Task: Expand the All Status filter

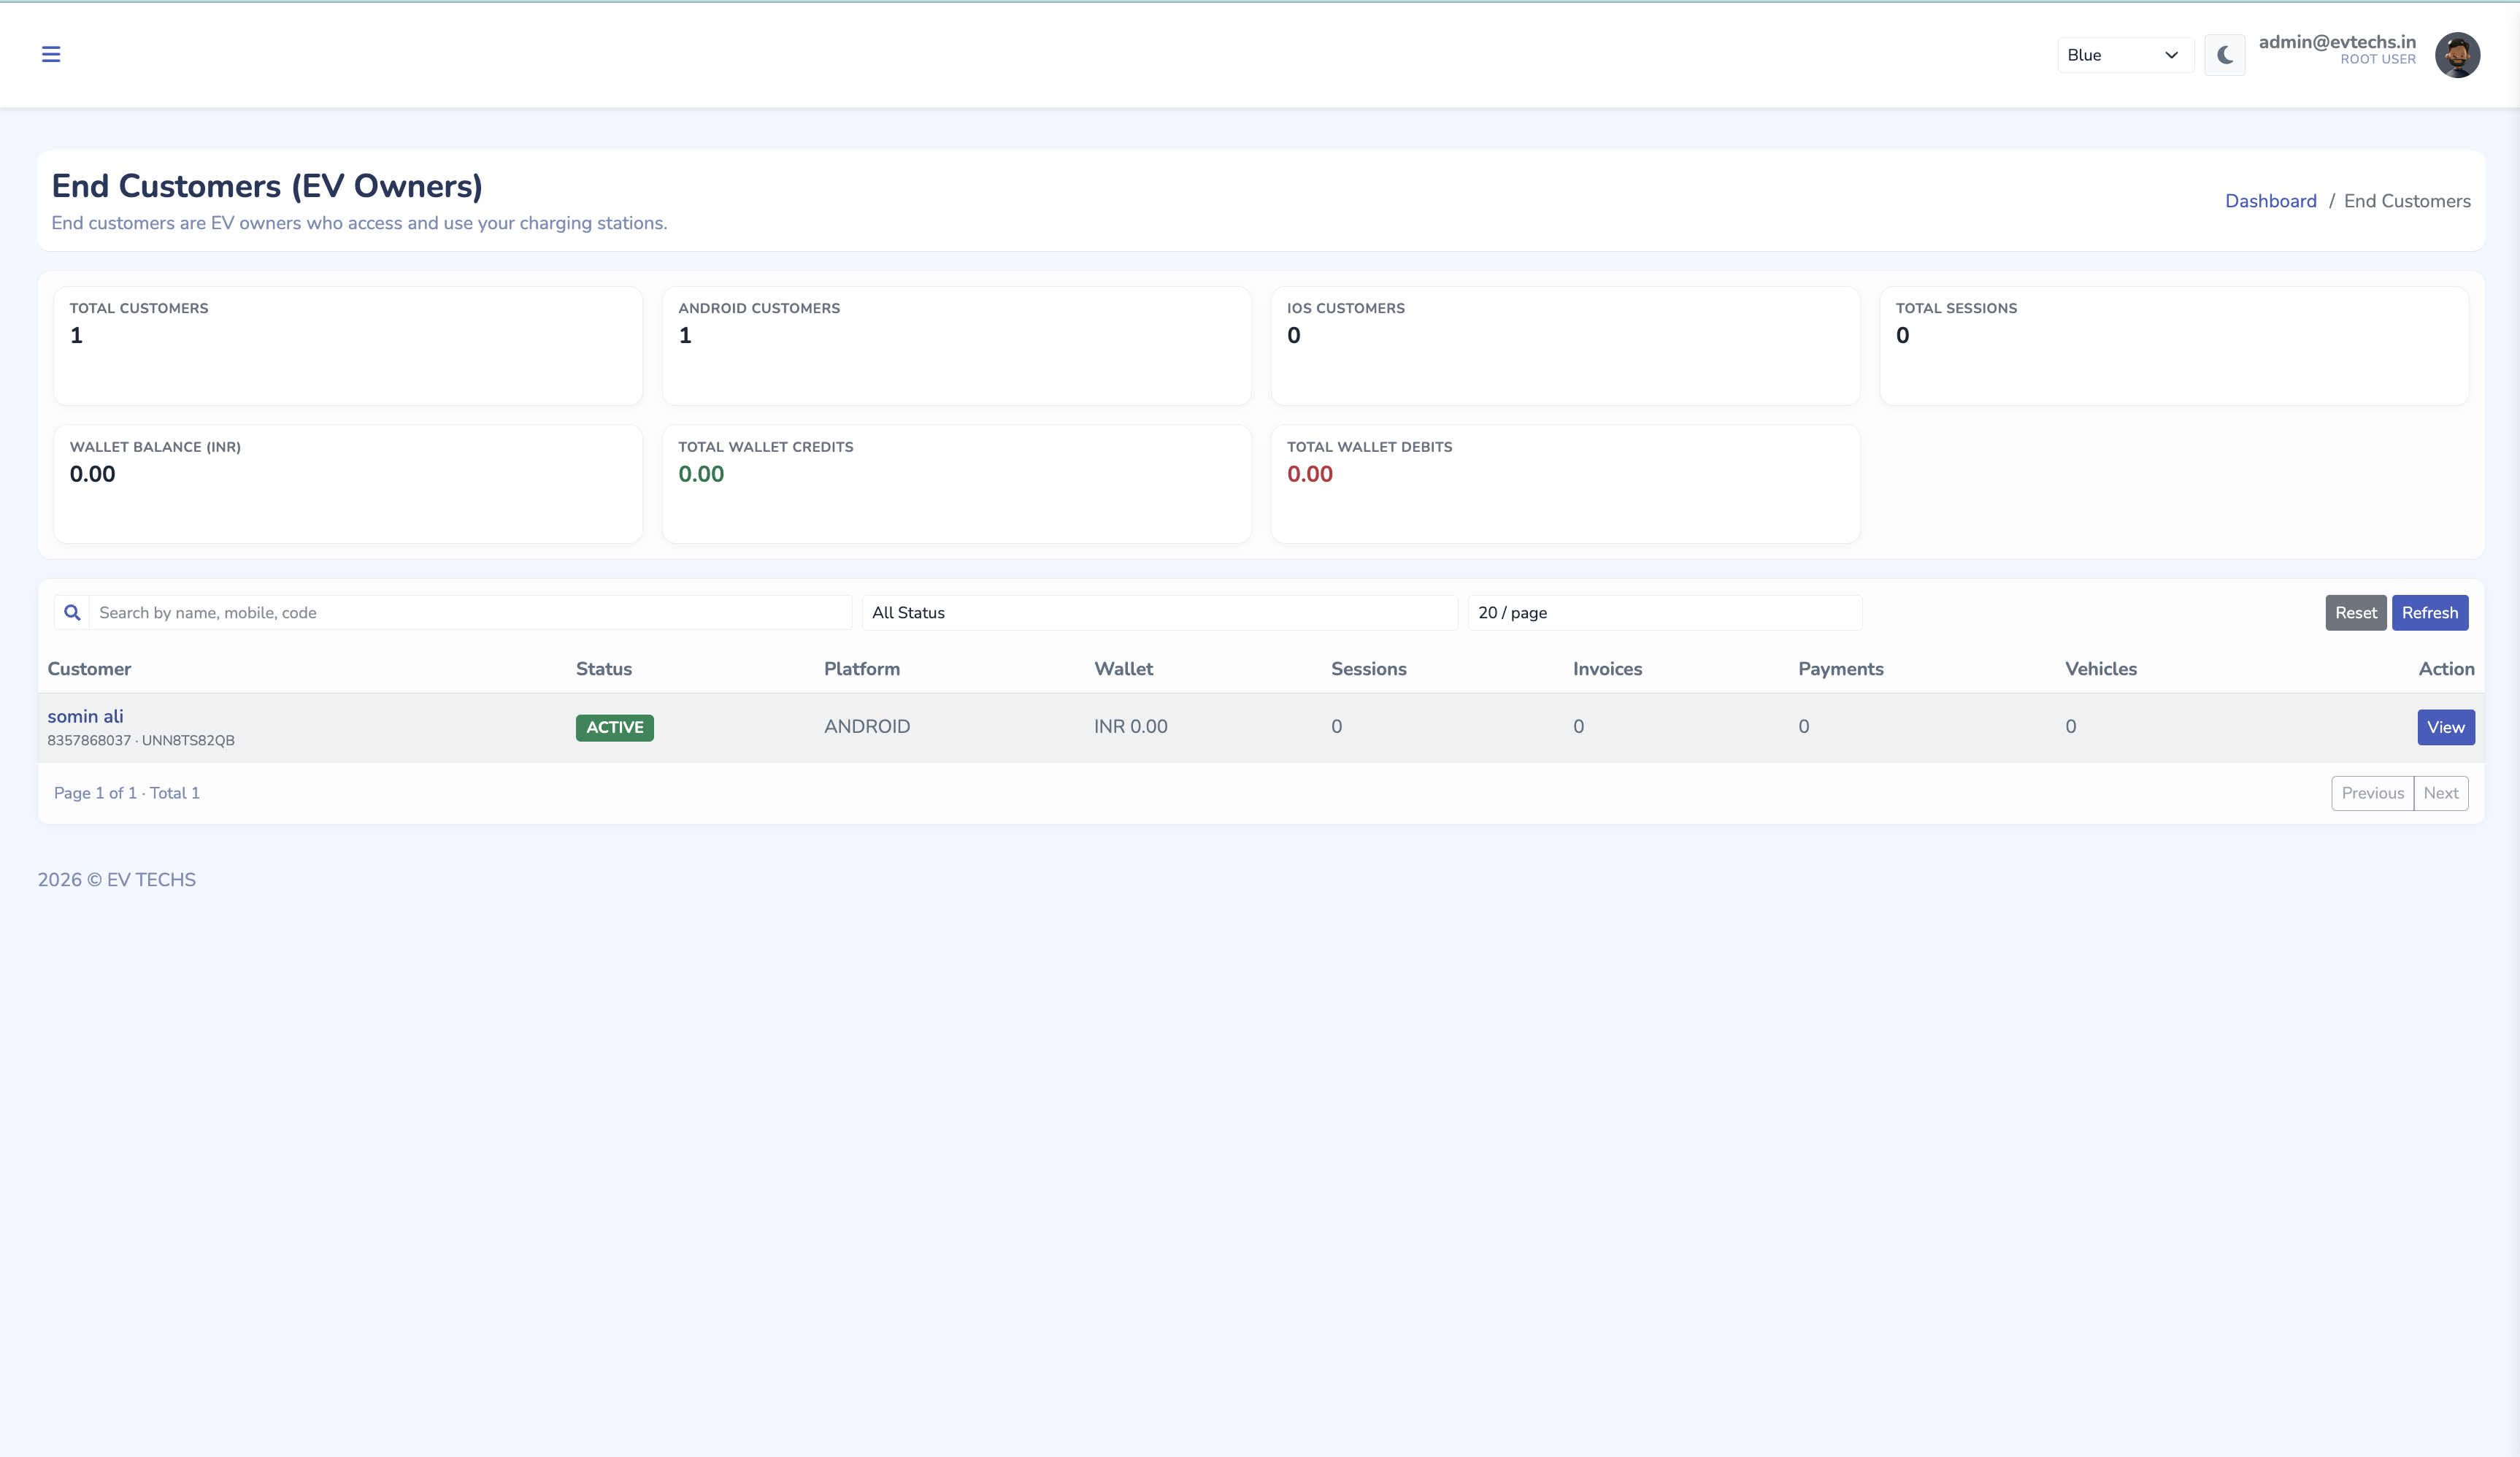Action: [x=1159, y=613]
